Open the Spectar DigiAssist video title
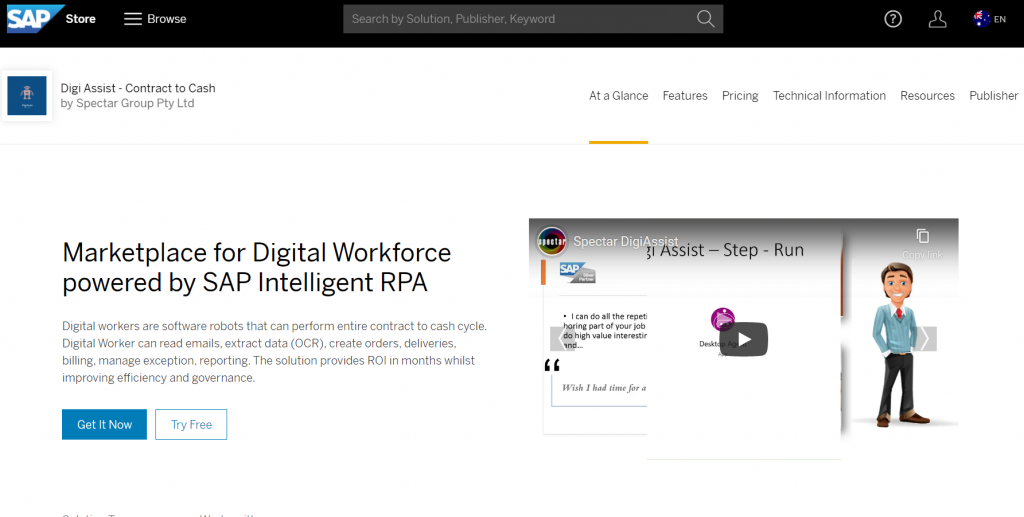Viewport: 1024px width, 517px height. tap(626, 242)
